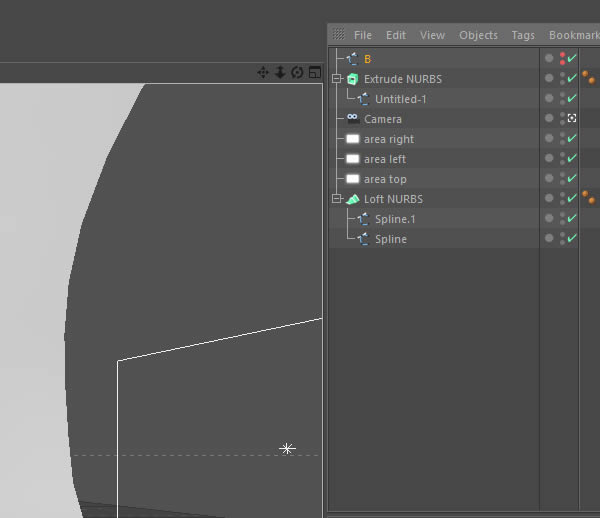
Task: Select the Extrude NURBS object name
Action: 403,79
